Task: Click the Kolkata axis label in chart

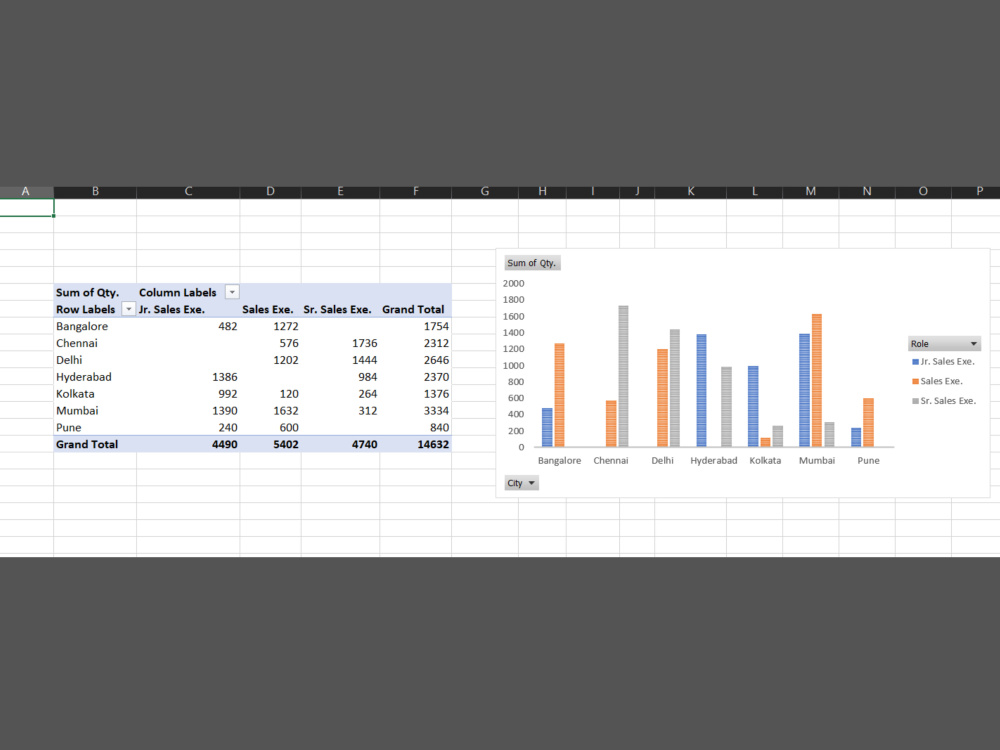Action: [765, 460]
